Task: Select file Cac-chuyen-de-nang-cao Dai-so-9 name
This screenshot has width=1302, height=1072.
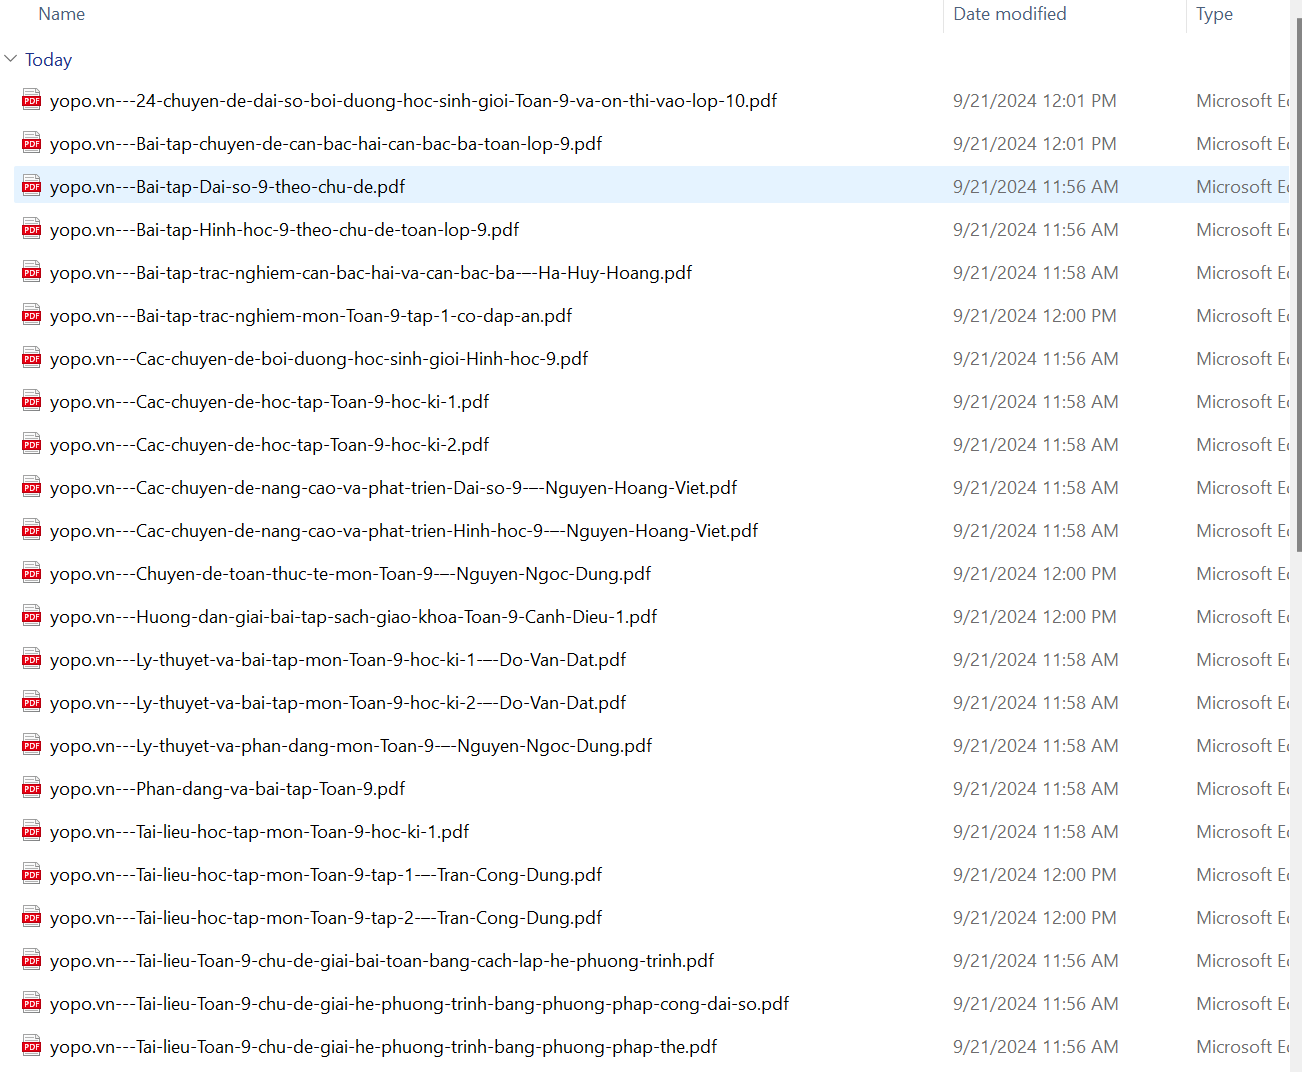Action: (393, 488)
